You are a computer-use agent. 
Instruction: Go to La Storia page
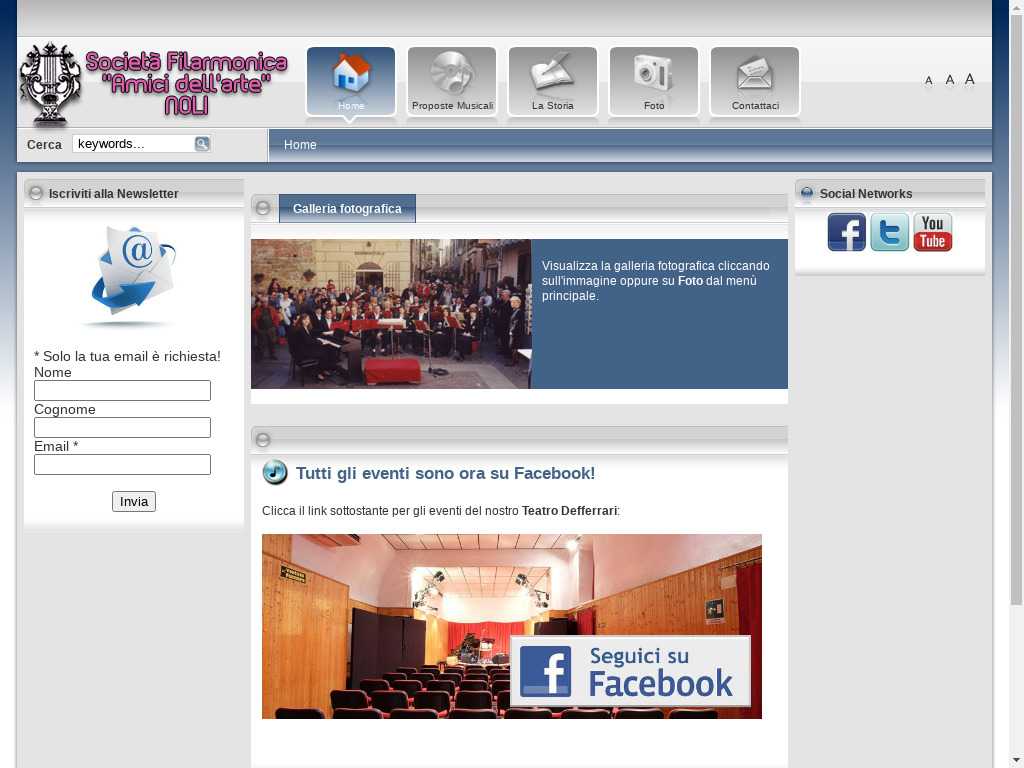552,82
